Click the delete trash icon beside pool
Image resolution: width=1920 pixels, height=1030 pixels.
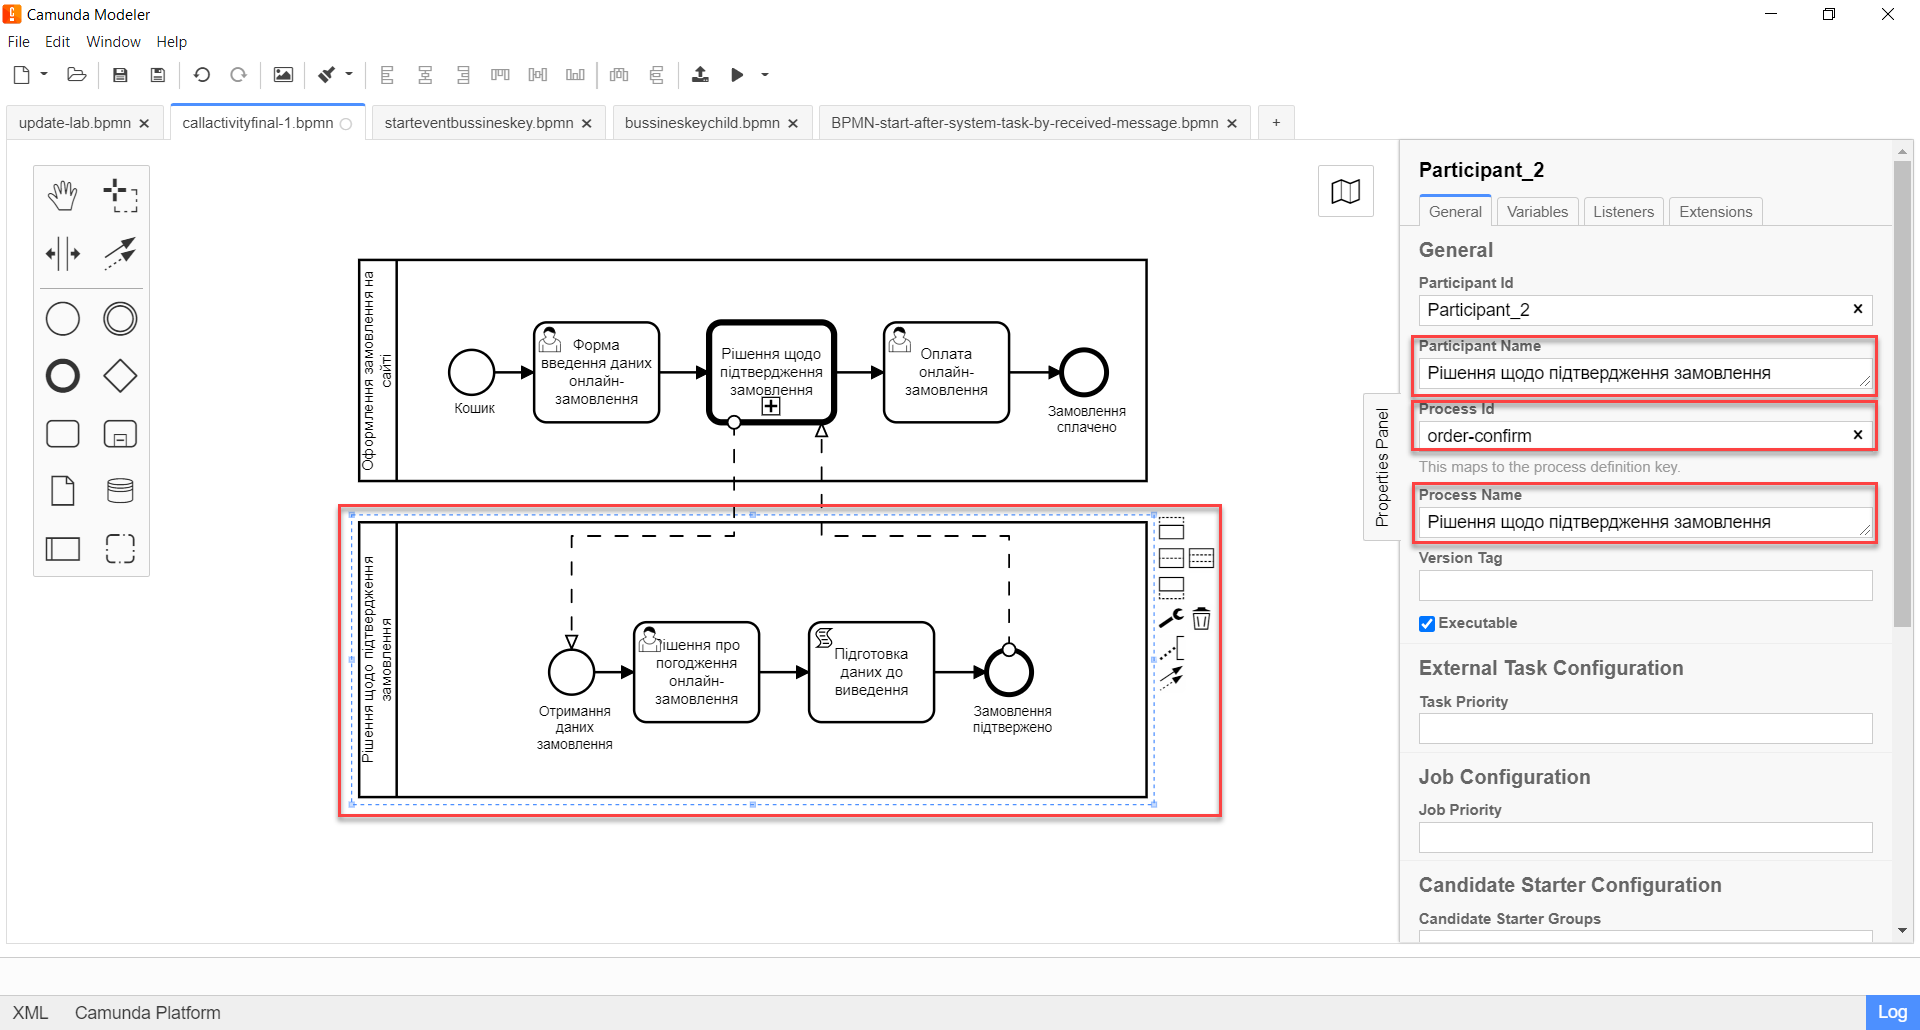point(1201,620)
